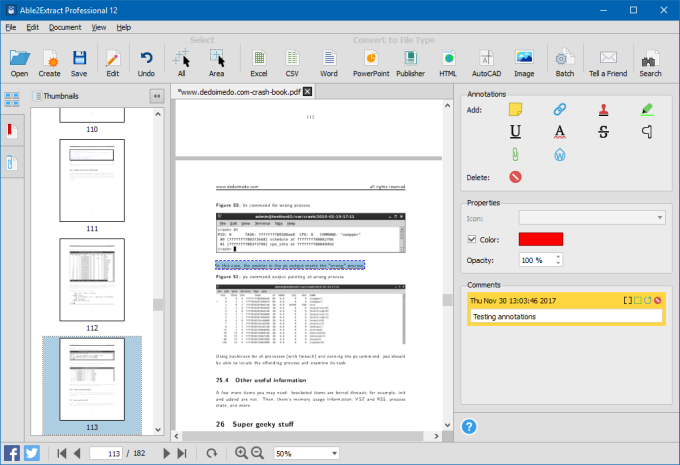Click the red Delete annotation icon
The image size is (680, 465).
click(515, 178)
